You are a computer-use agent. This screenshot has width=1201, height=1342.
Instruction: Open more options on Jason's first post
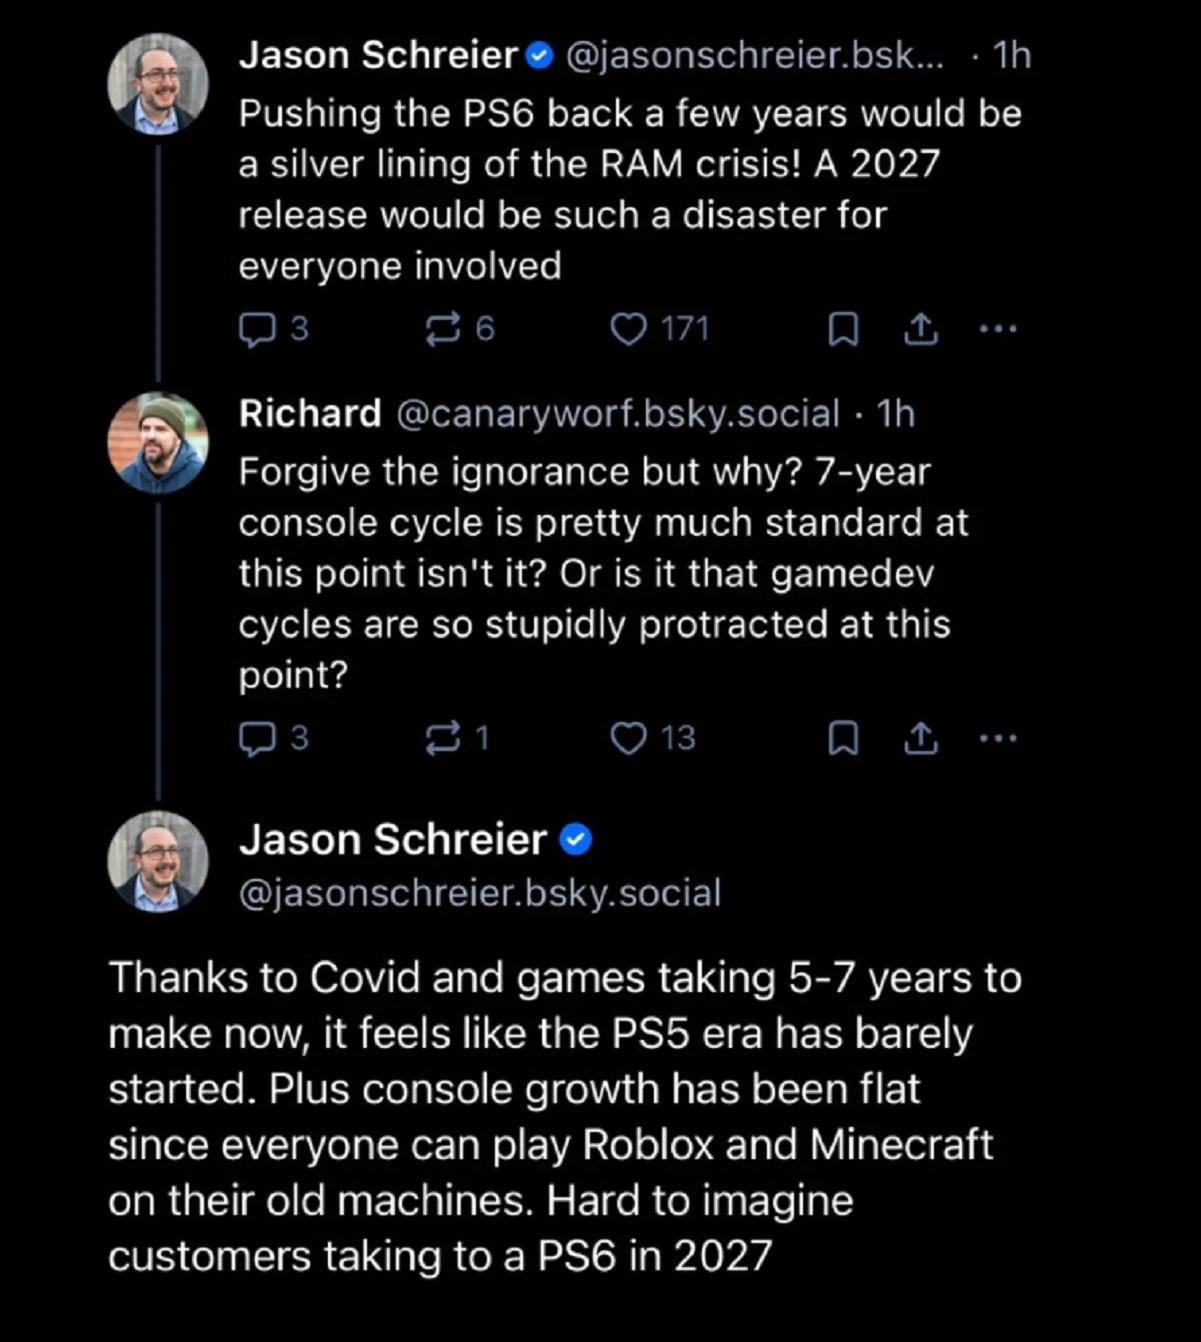tap(998, 328)
